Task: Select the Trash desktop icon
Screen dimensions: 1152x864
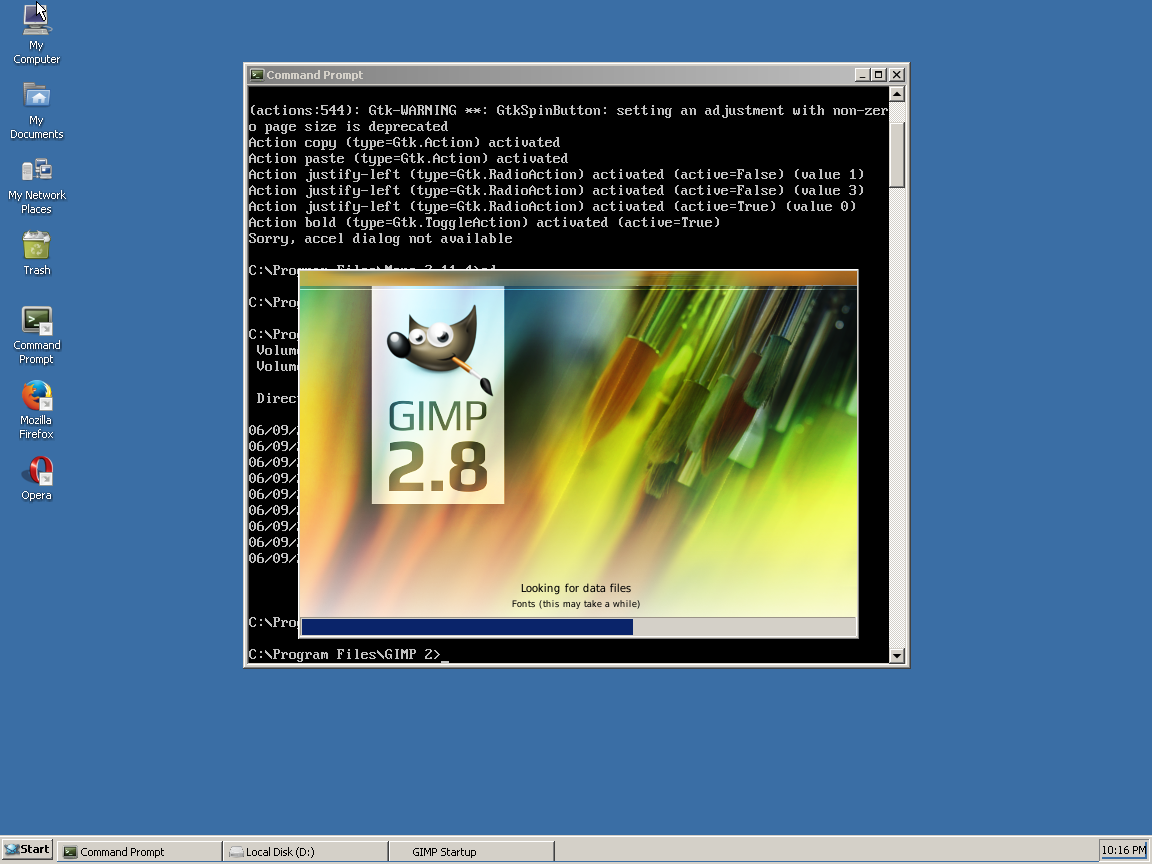Action: [36, 253]
